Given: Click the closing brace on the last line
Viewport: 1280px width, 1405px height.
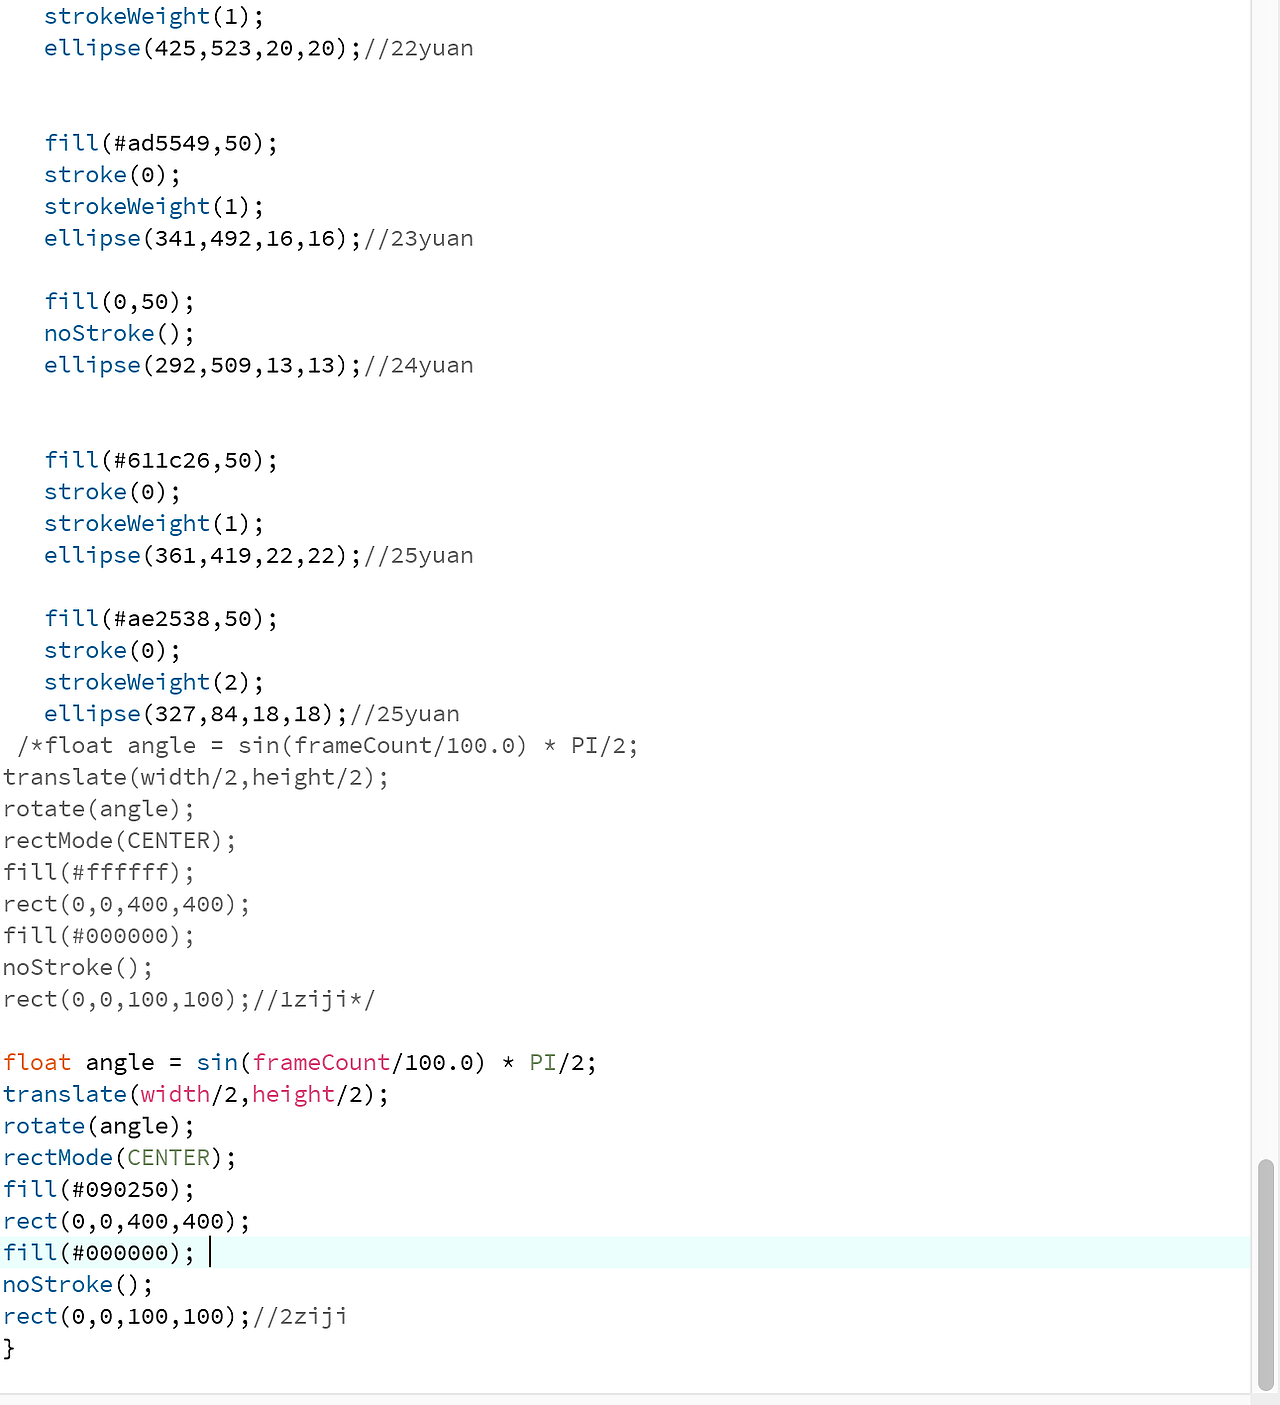Looking at the screenshot, I should pos(9,1348).
